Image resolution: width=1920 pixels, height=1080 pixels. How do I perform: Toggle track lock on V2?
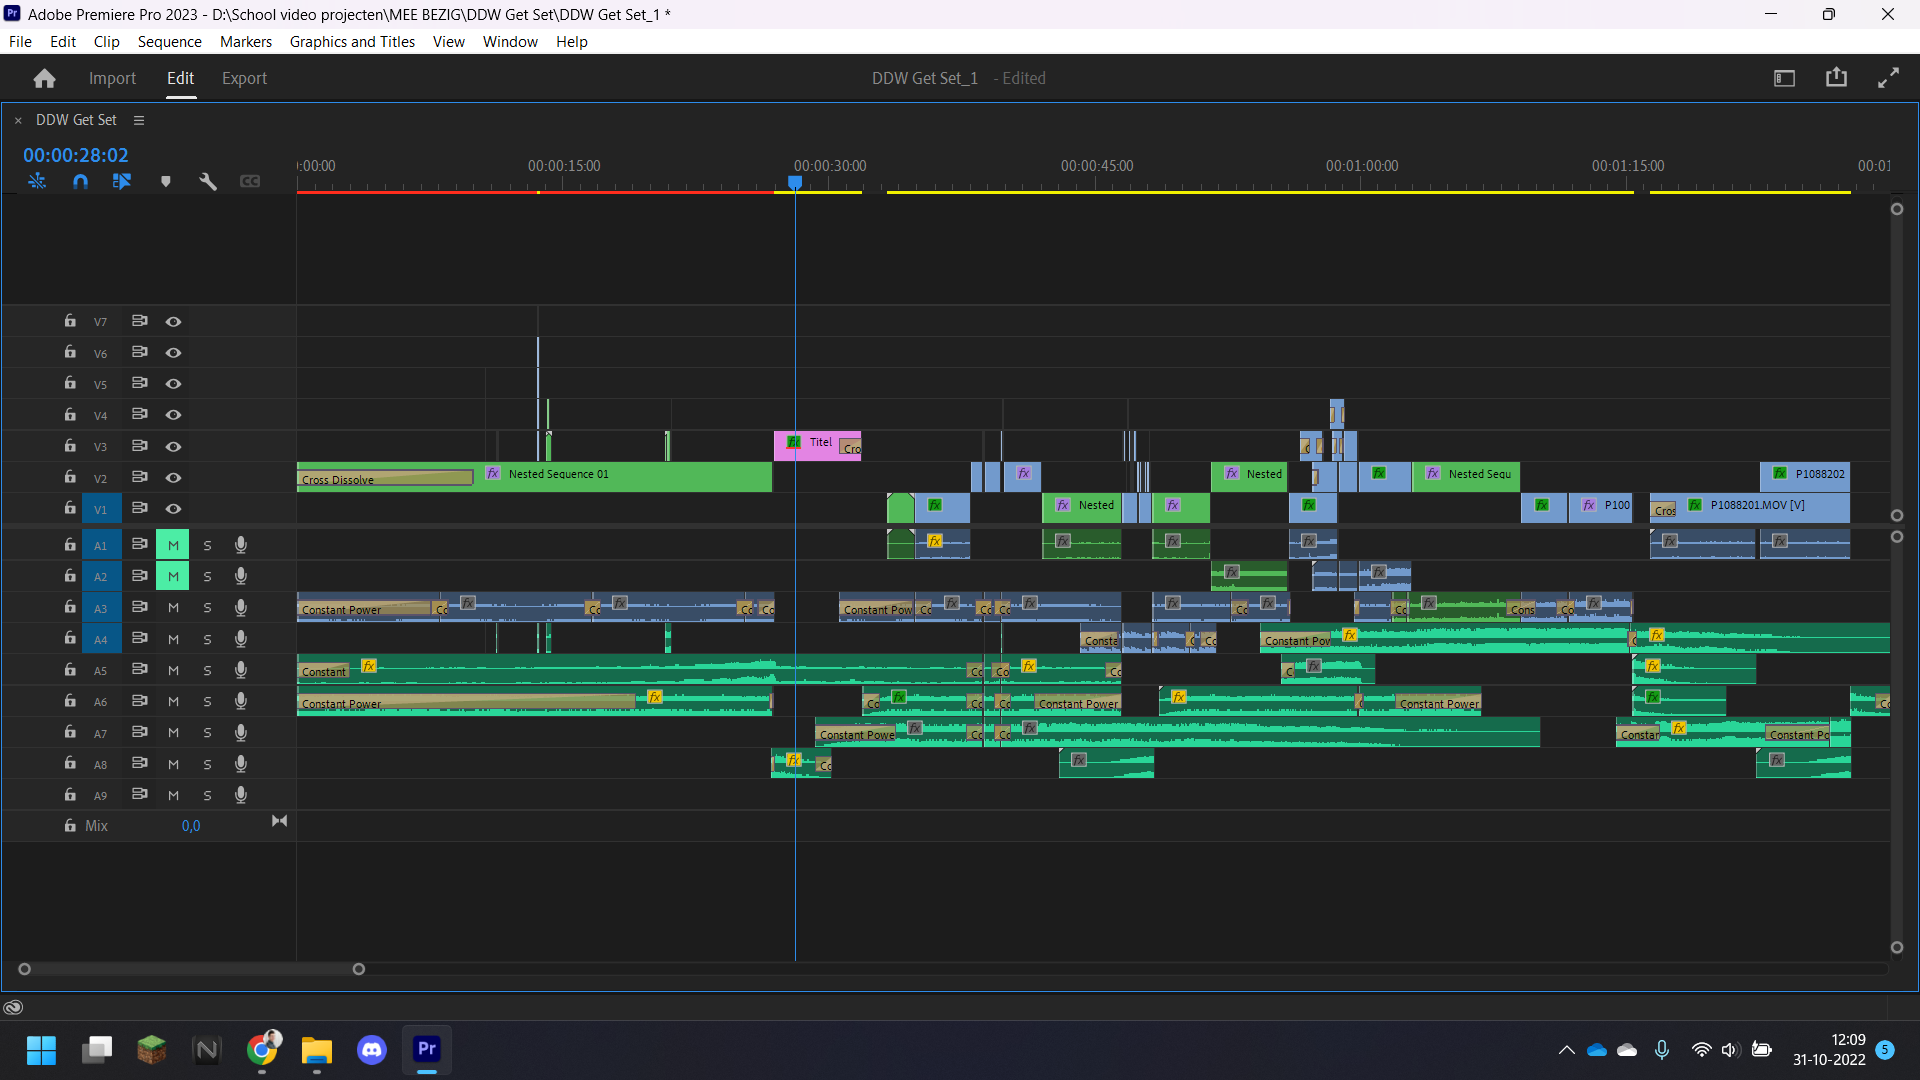[70, 477]
